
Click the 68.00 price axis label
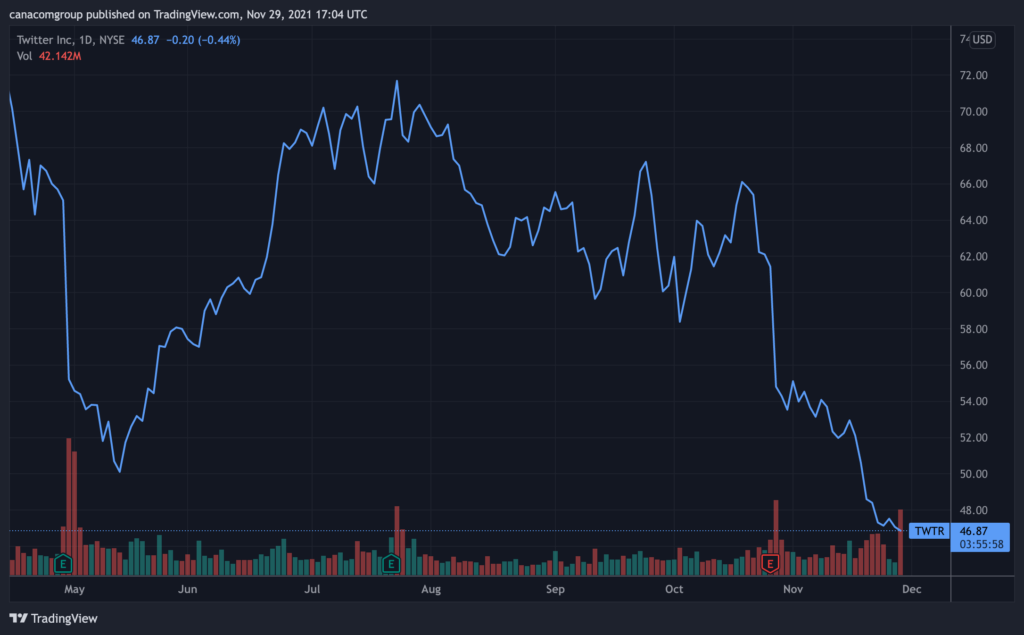coord(974,148)
